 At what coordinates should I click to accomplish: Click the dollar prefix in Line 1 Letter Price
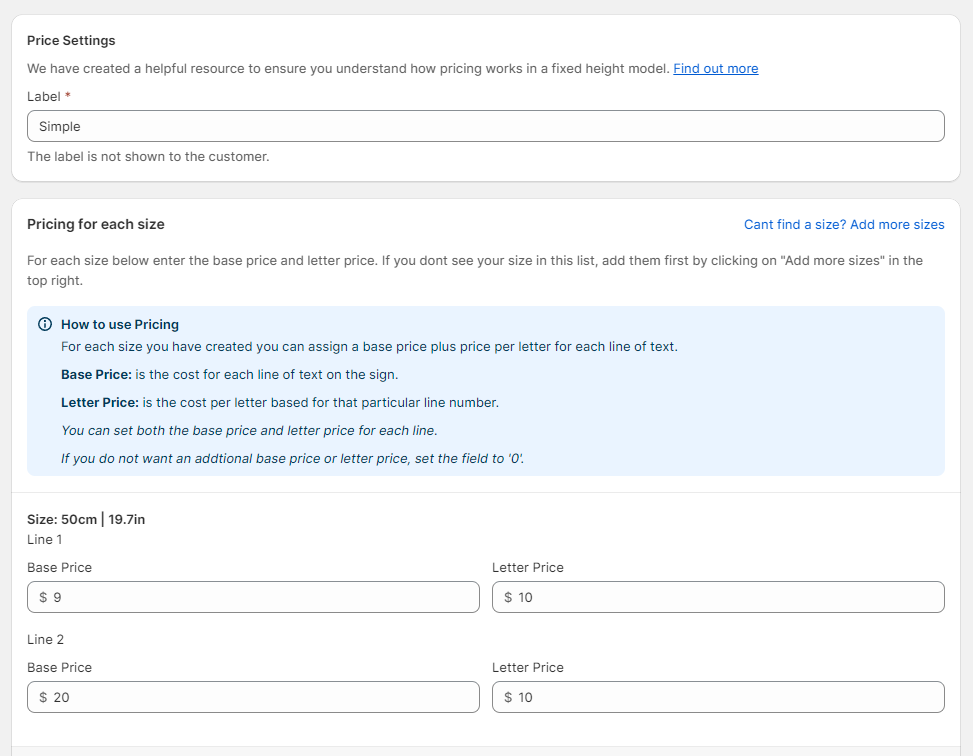pos(508,597)
